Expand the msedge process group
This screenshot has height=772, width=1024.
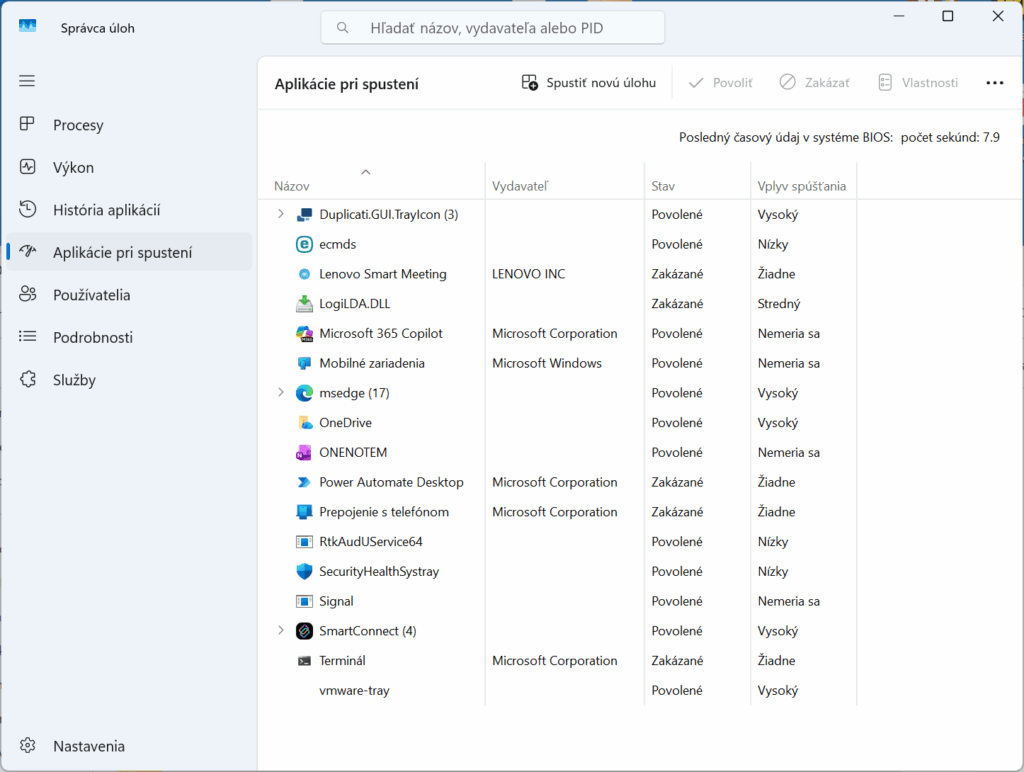point(280,393)
